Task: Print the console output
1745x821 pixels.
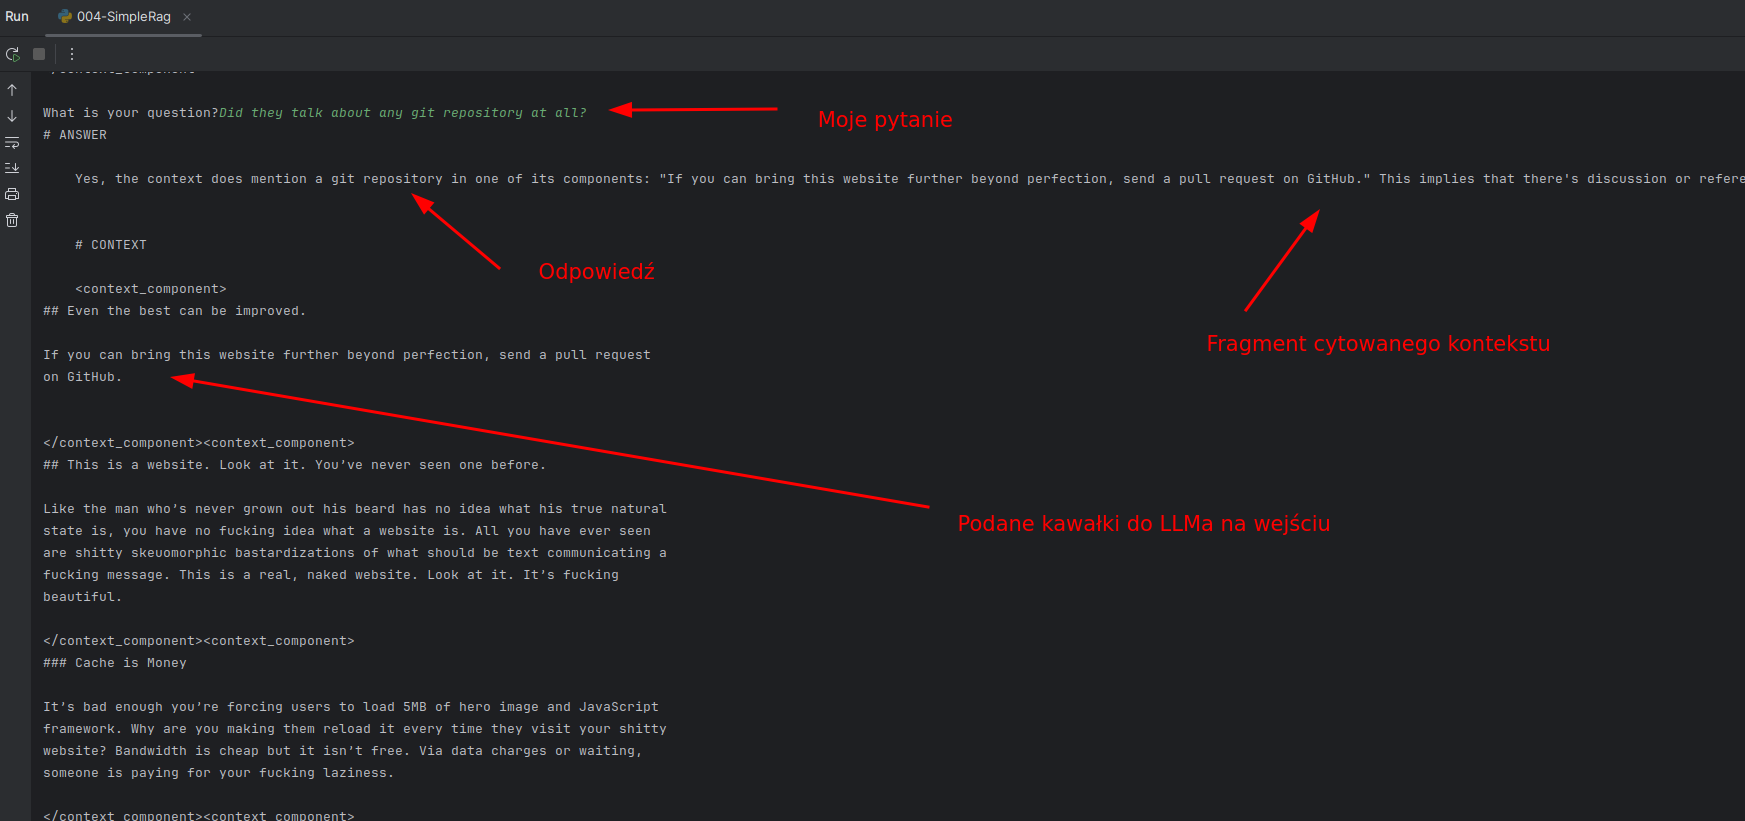Action: pos(12,194)
